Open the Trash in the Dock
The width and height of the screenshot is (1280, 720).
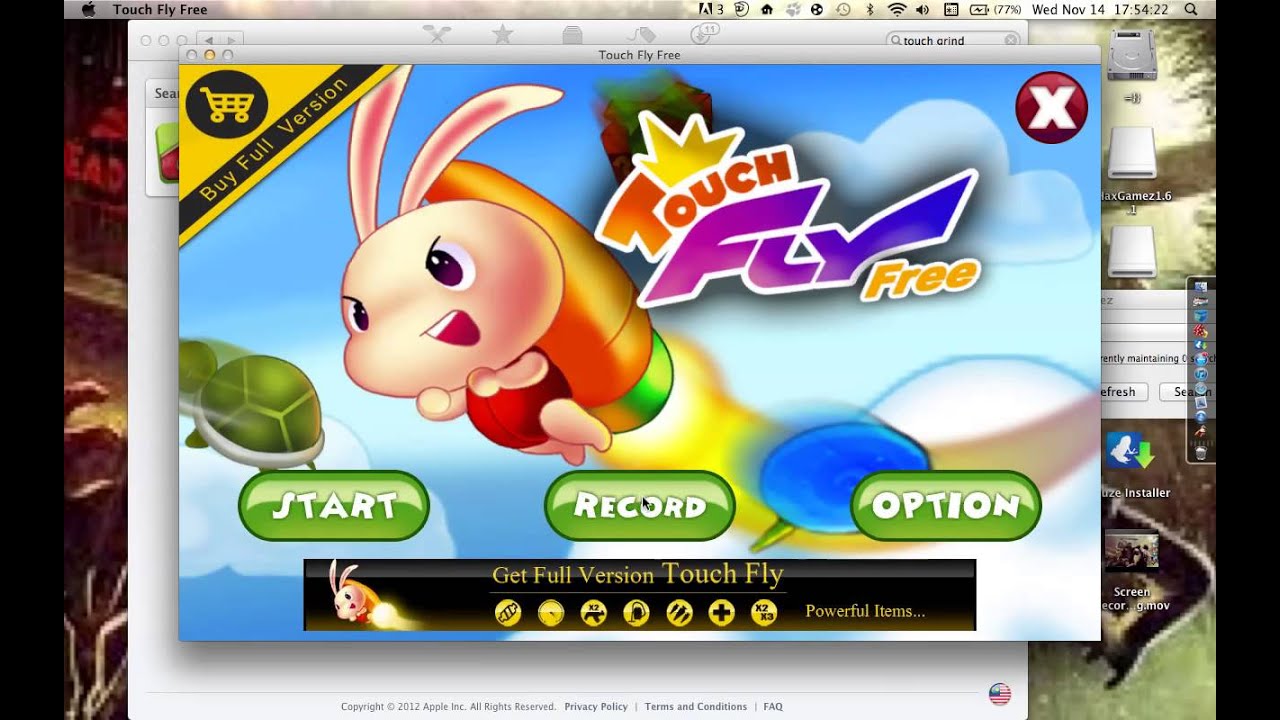pos(1201,453)
